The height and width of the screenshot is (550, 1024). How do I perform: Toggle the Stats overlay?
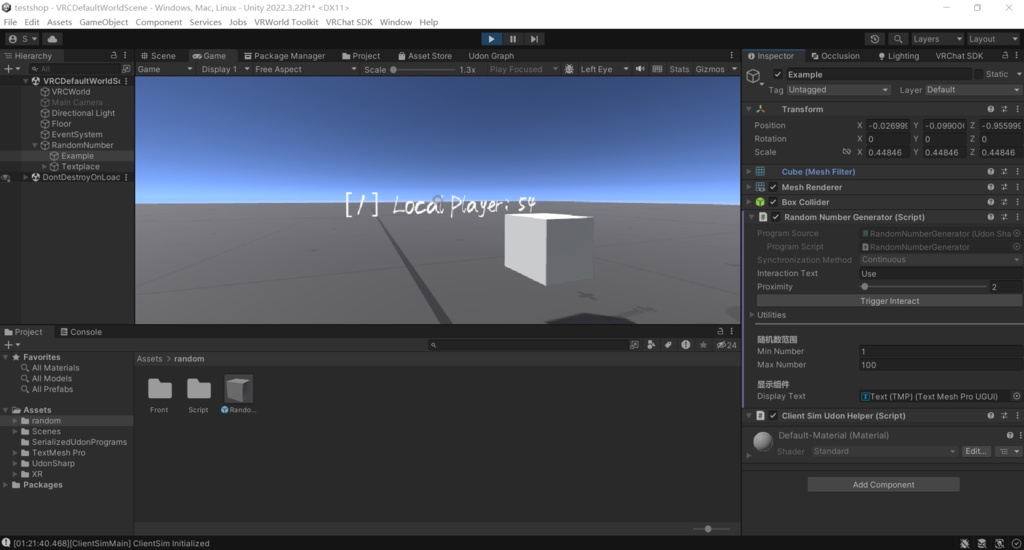pos(679,69)
